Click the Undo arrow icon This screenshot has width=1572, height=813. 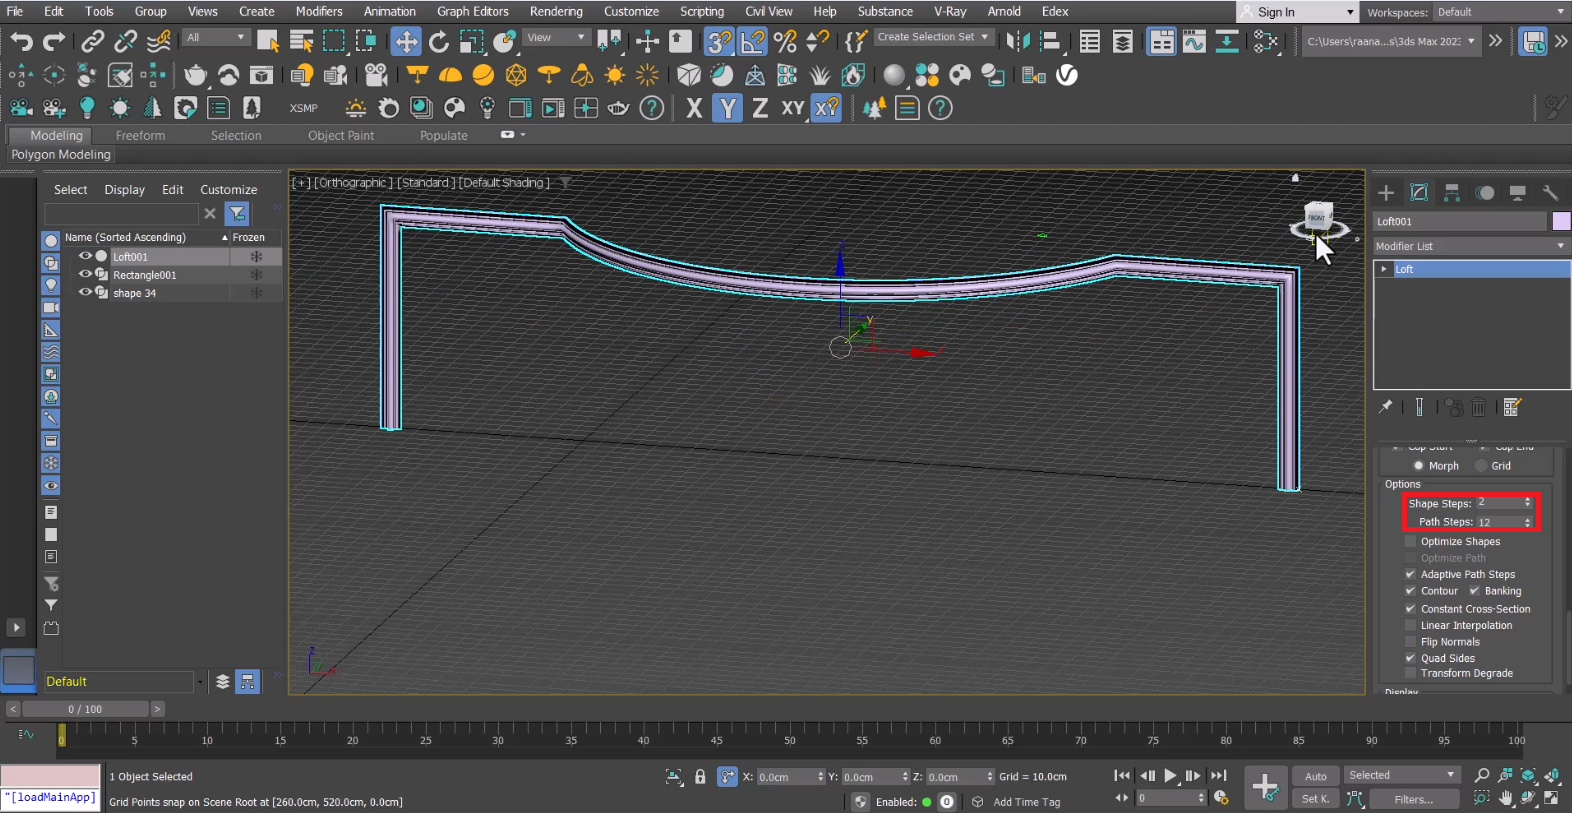pos(22,41)
